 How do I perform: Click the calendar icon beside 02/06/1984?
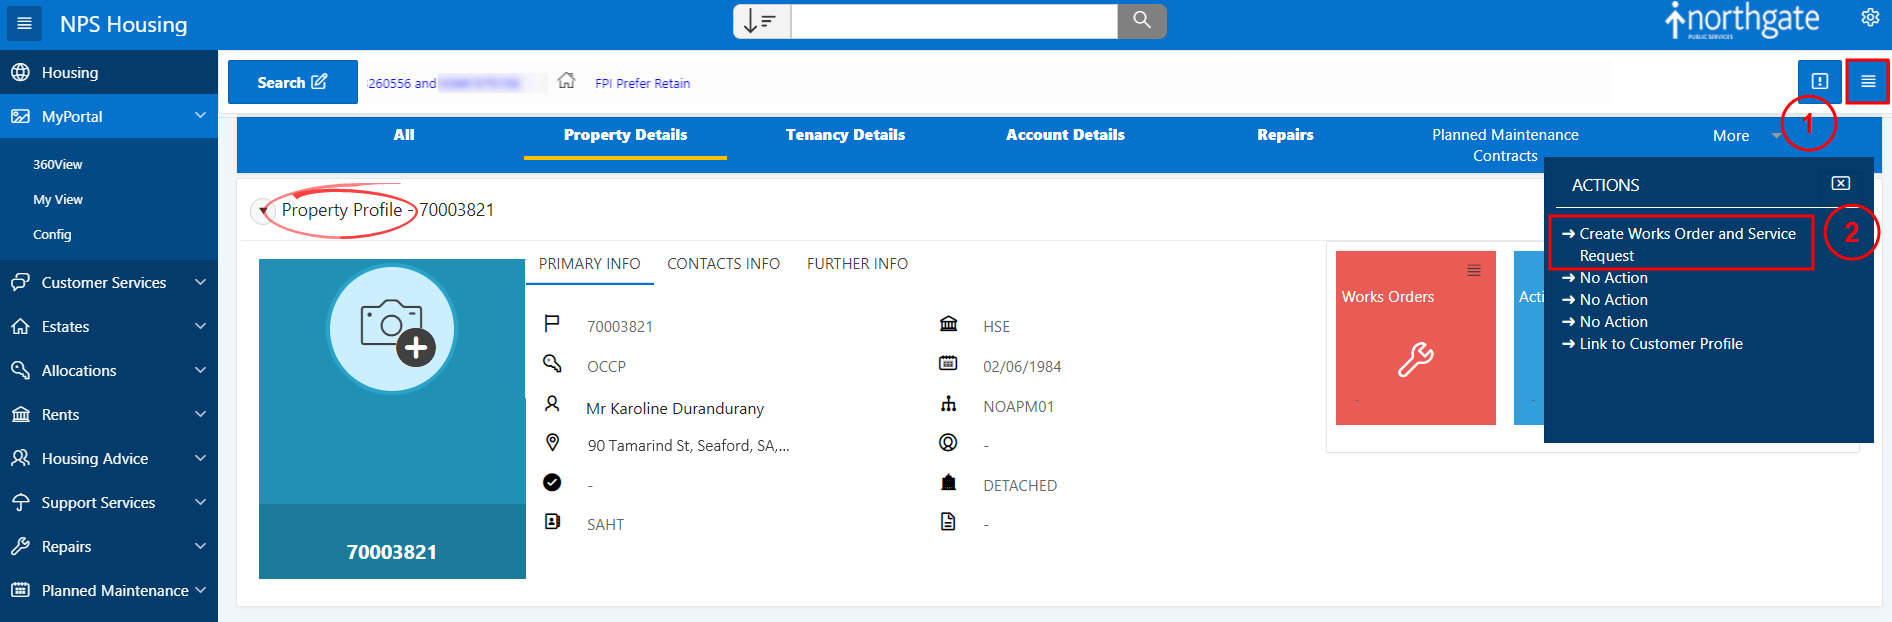tap(948, 363)
